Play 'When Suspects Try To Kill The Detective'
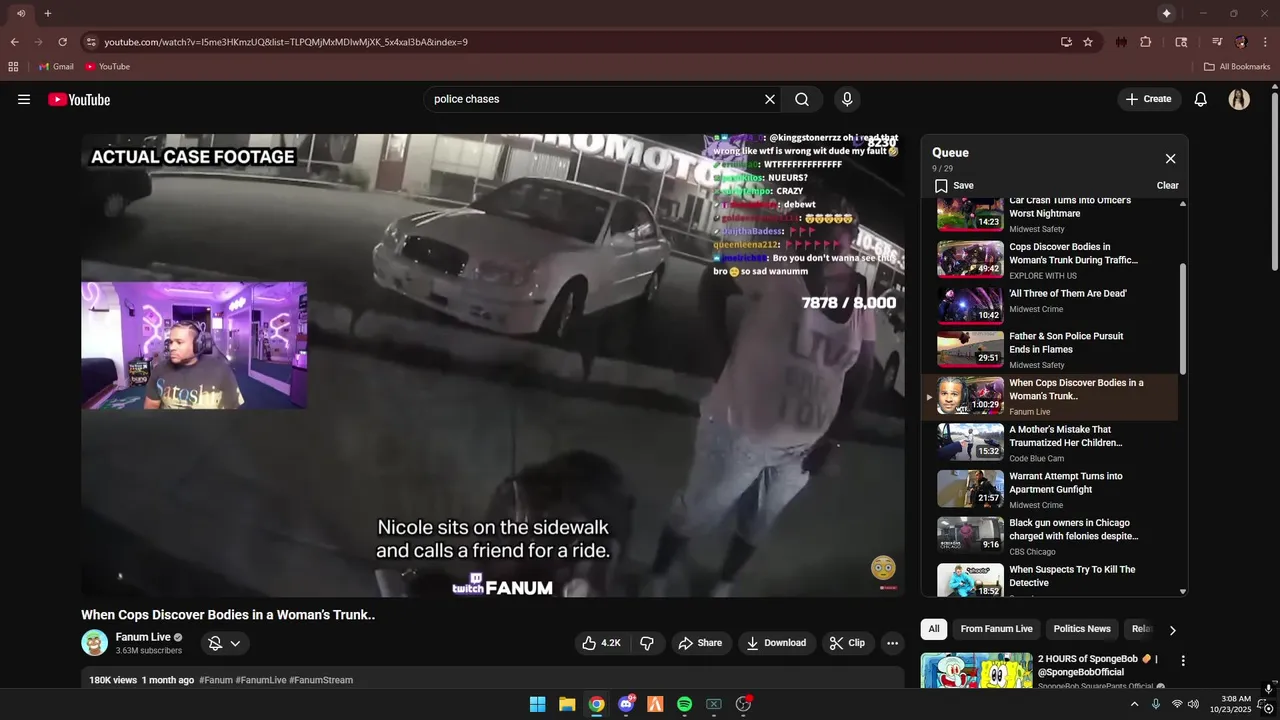1280x720 pixels. [x=1048, y=581]
